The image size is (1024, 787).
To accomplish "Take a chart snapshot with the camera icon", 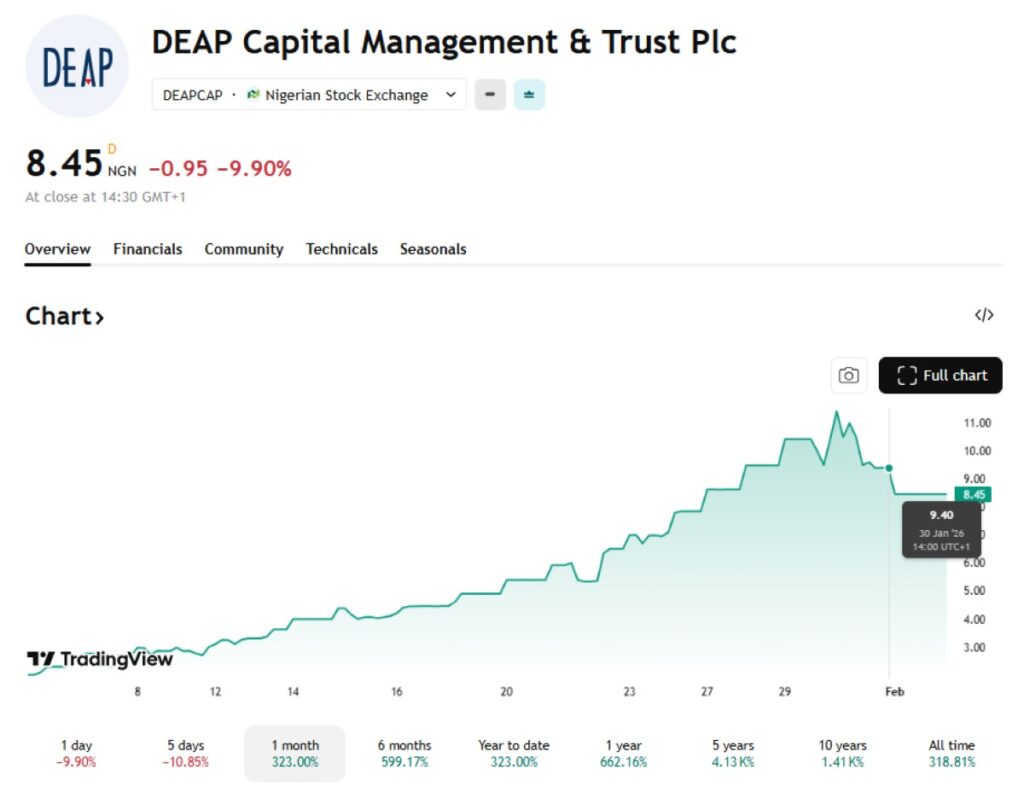I will [848, 375].
